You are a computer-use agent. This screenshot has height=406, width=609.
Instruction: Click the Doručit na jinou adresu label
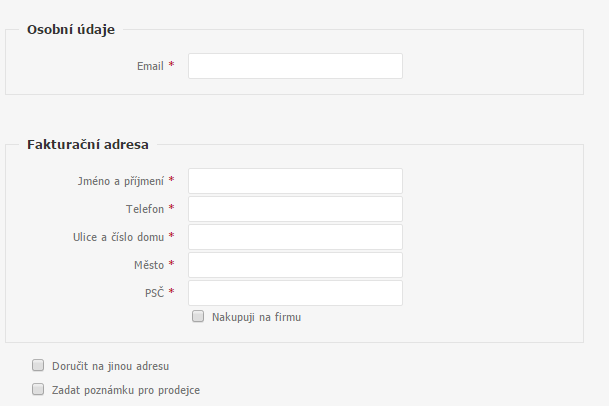pos(110,366)
